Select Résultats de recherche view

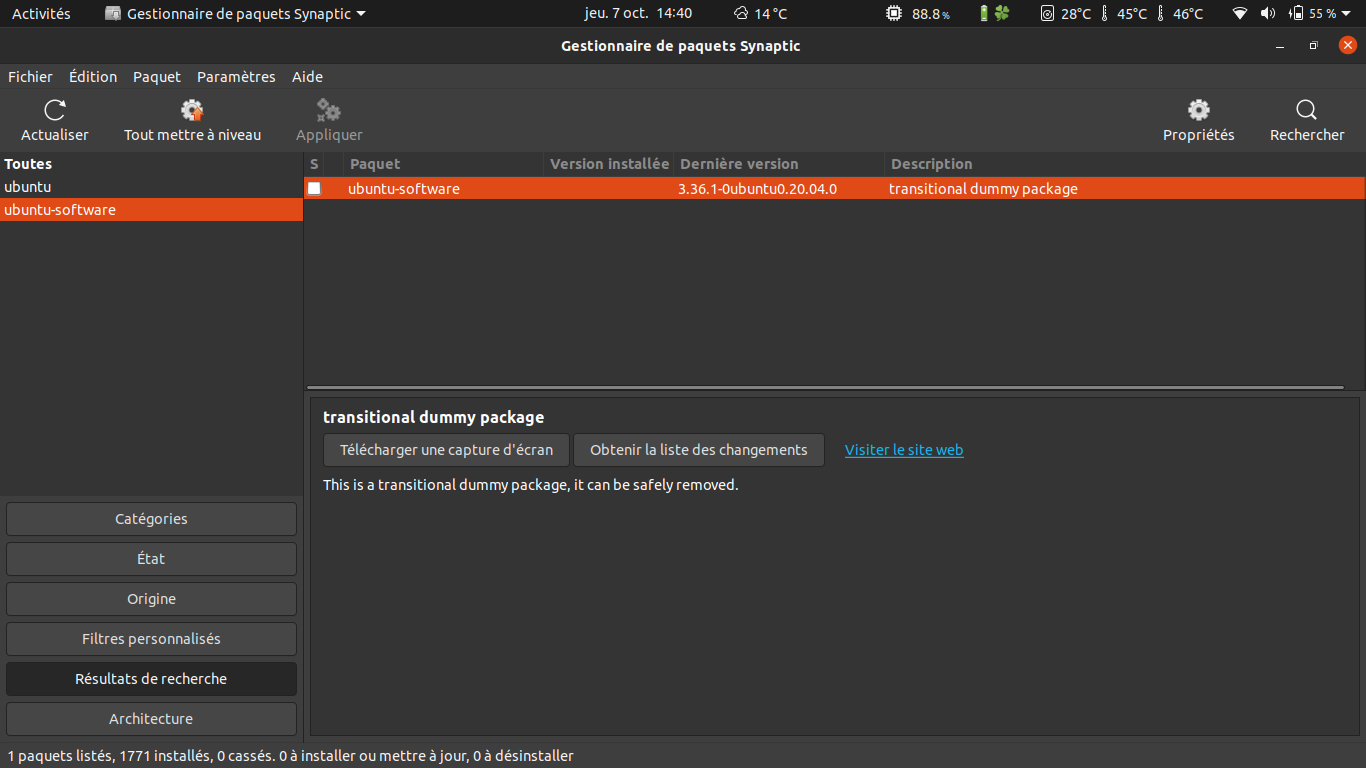pyautogui.click(x=151, y=679)
